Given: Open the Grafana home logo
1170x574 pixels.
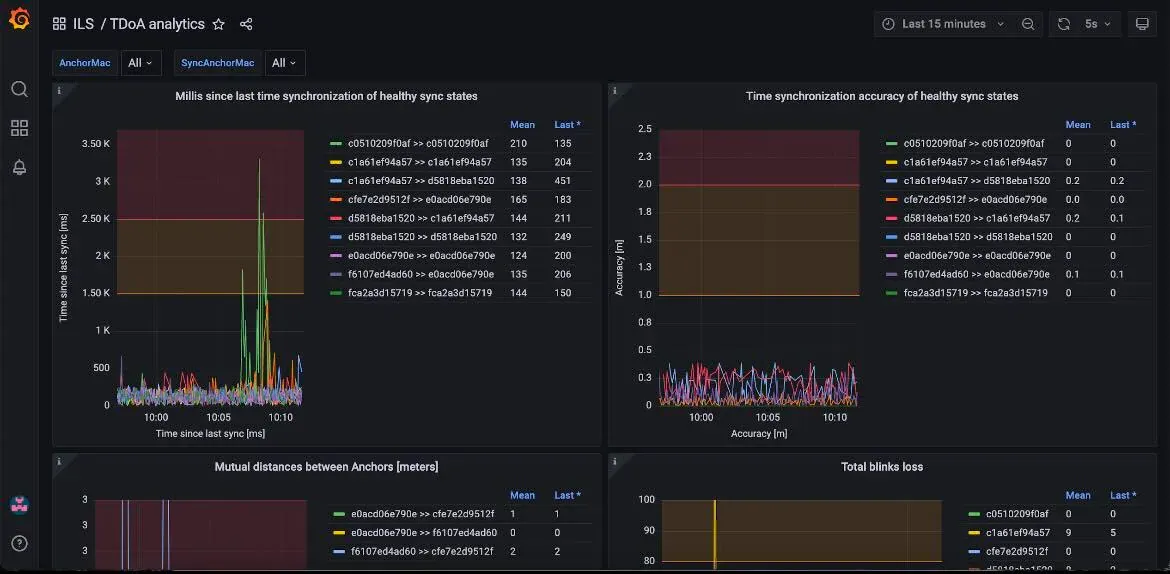Looking at the screenshot, I should click(19, 19).
